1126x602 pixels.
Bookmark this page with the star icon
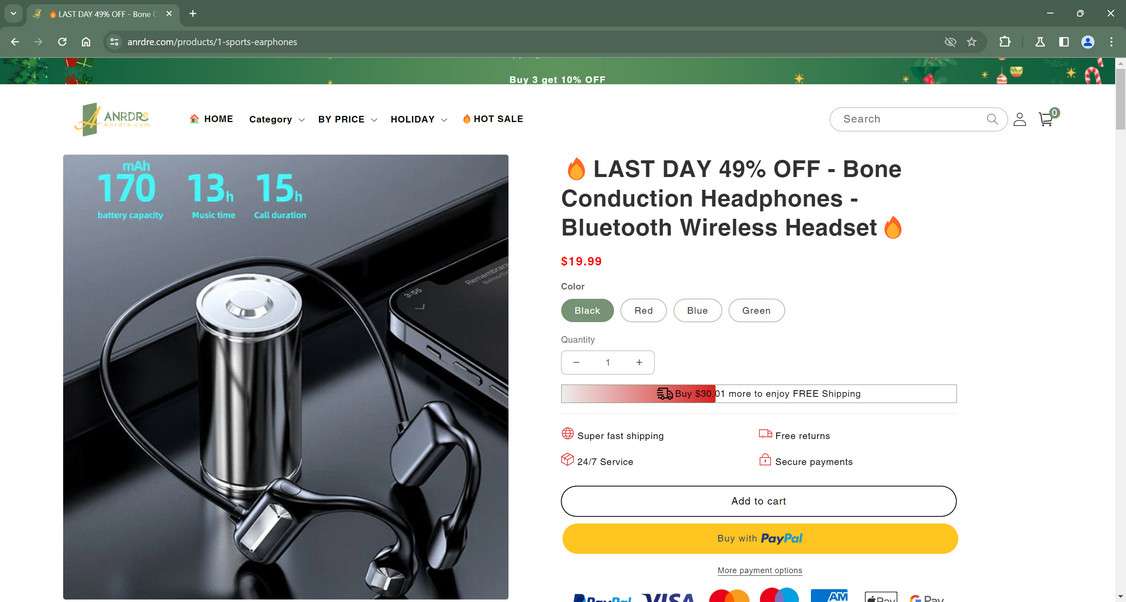(x=972, y=42)
